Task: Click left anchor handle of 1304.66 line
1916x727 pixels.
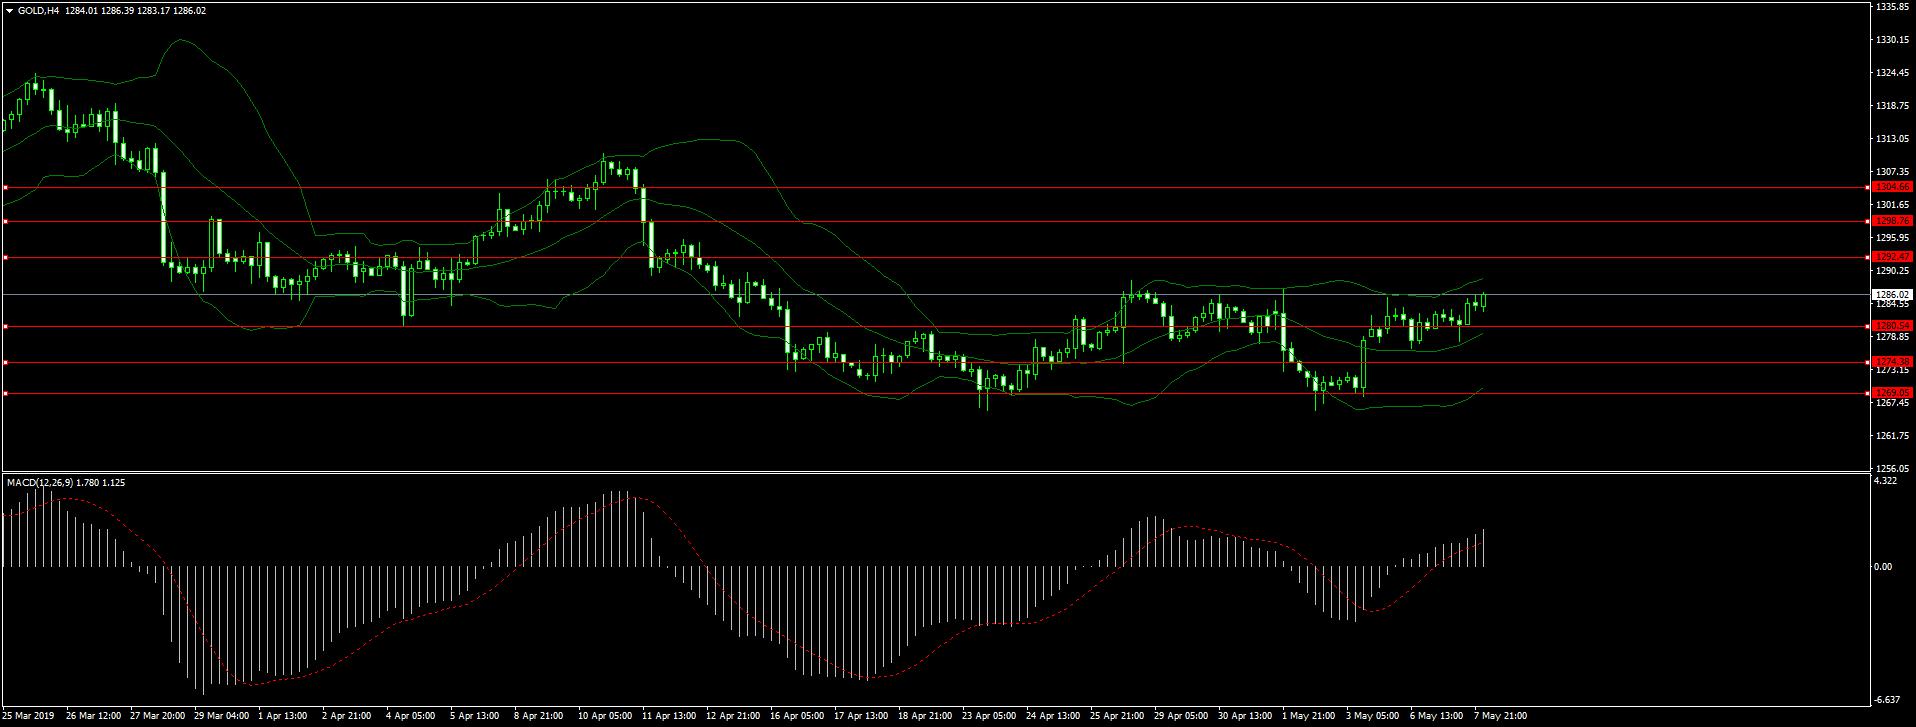Action: click(5, 187)
